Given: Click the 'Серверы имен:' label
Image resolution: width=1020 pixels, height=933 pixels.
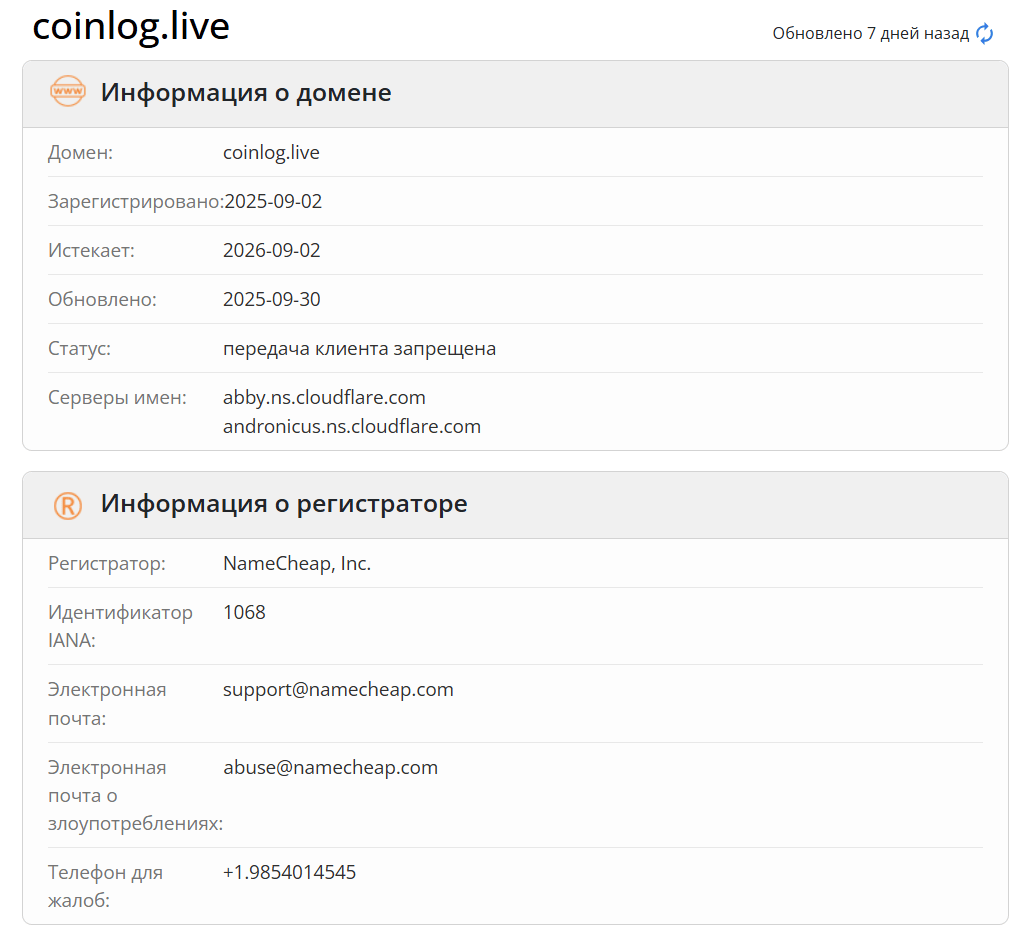Looking at the screenshot, I should [x=117, y=397].
